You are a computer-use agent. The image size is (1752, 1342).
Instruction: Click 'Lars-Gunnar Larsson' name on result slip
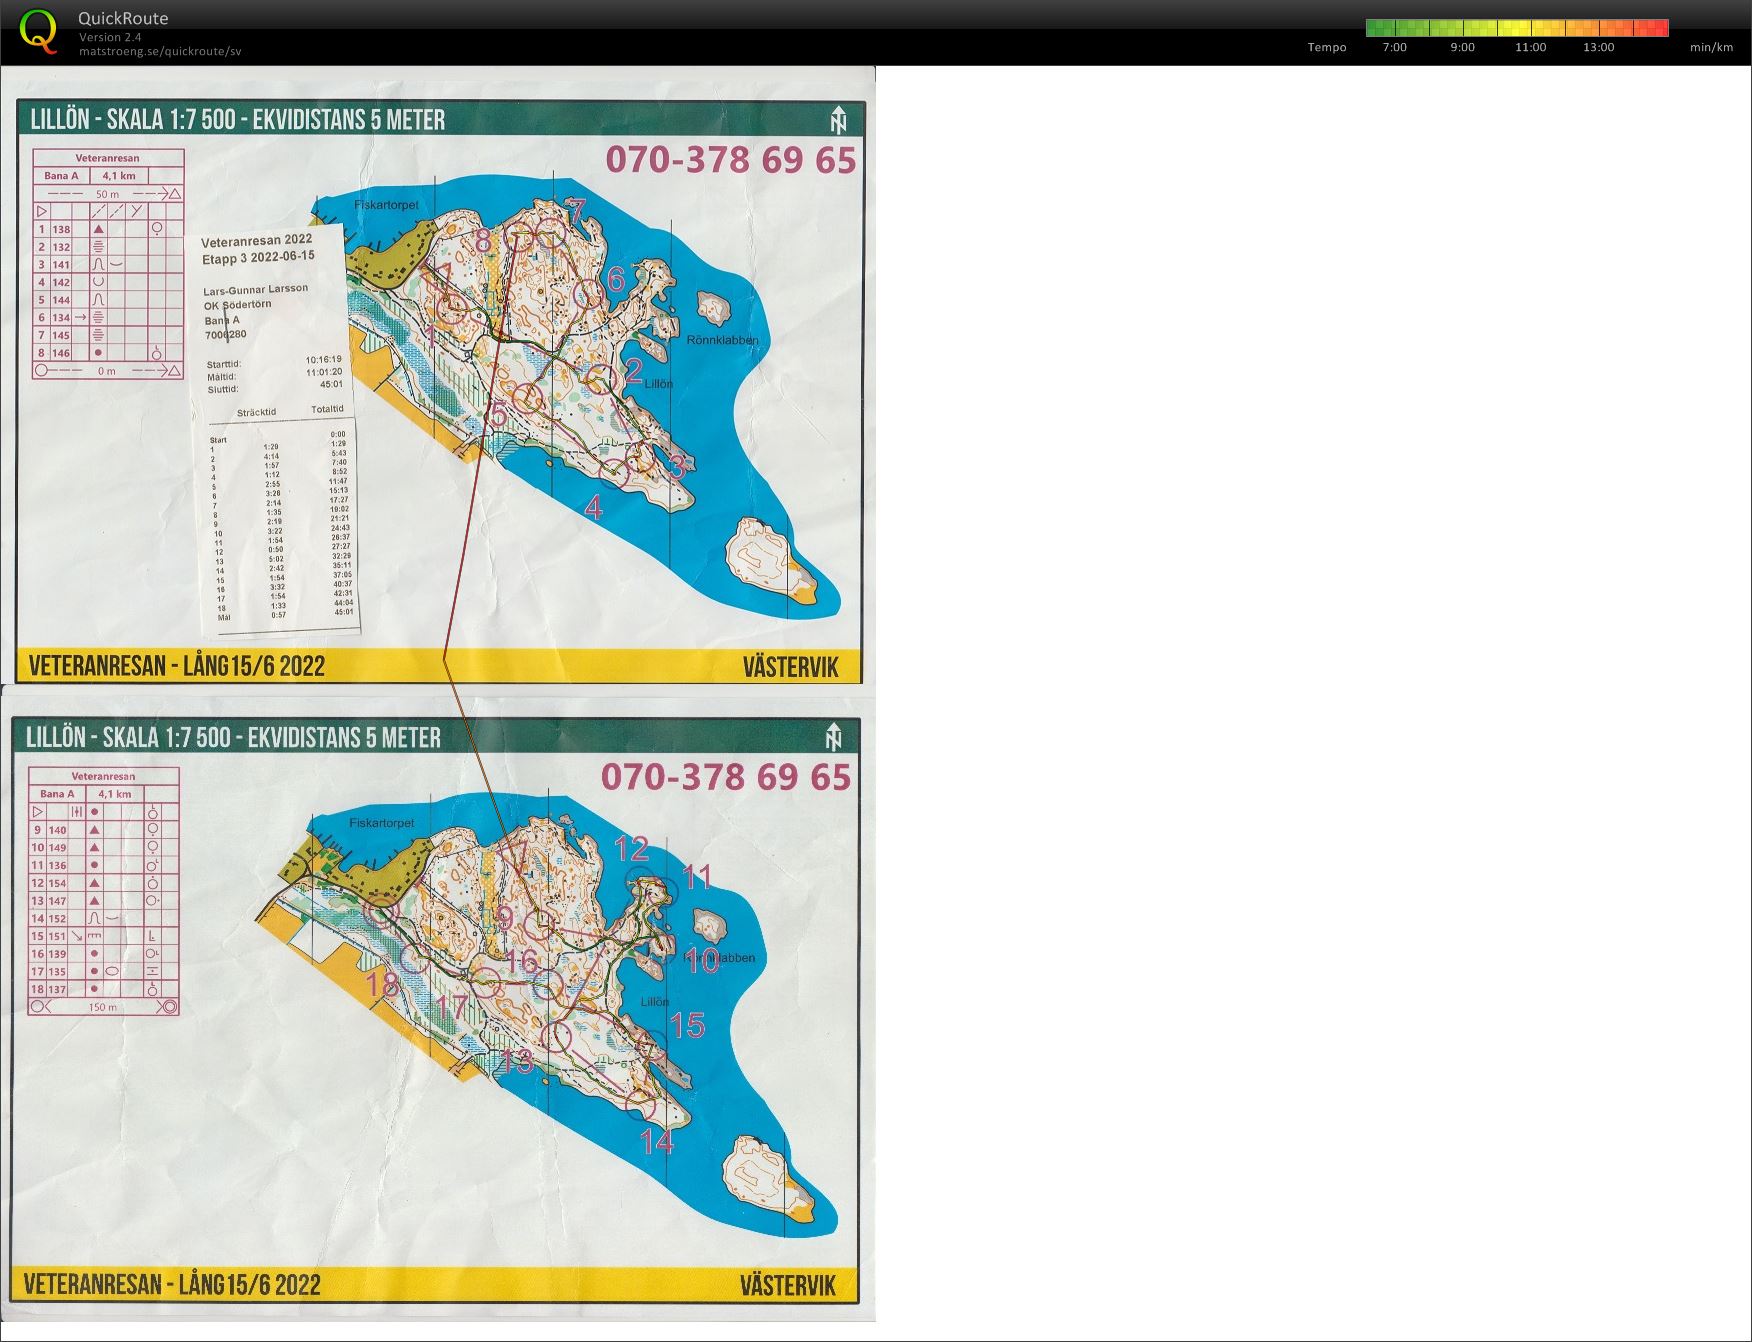[256, 291]
